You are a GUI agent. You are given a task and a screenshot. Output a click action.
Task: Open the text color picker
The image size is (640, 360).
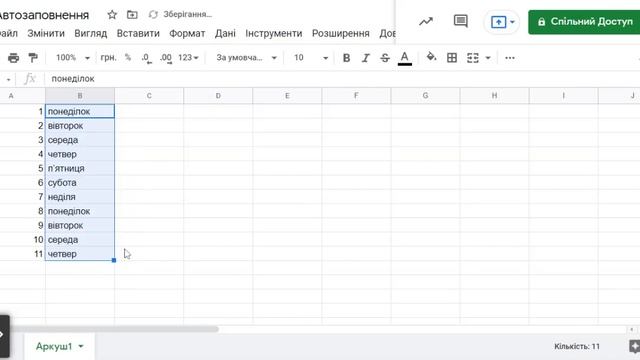404,58
